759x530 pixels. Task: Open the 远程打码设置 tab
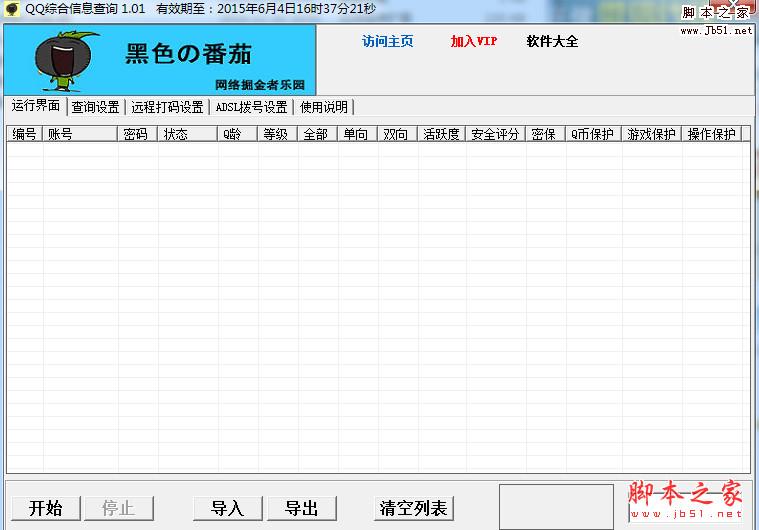click(x=167, y=107)
